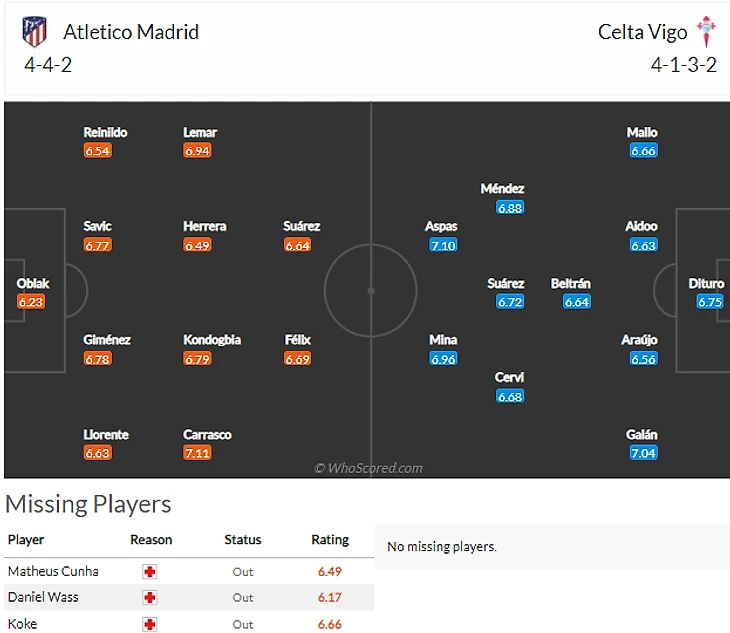
Task: Click the Celta Vigo club crest
Action: click(x=707, y=31)
